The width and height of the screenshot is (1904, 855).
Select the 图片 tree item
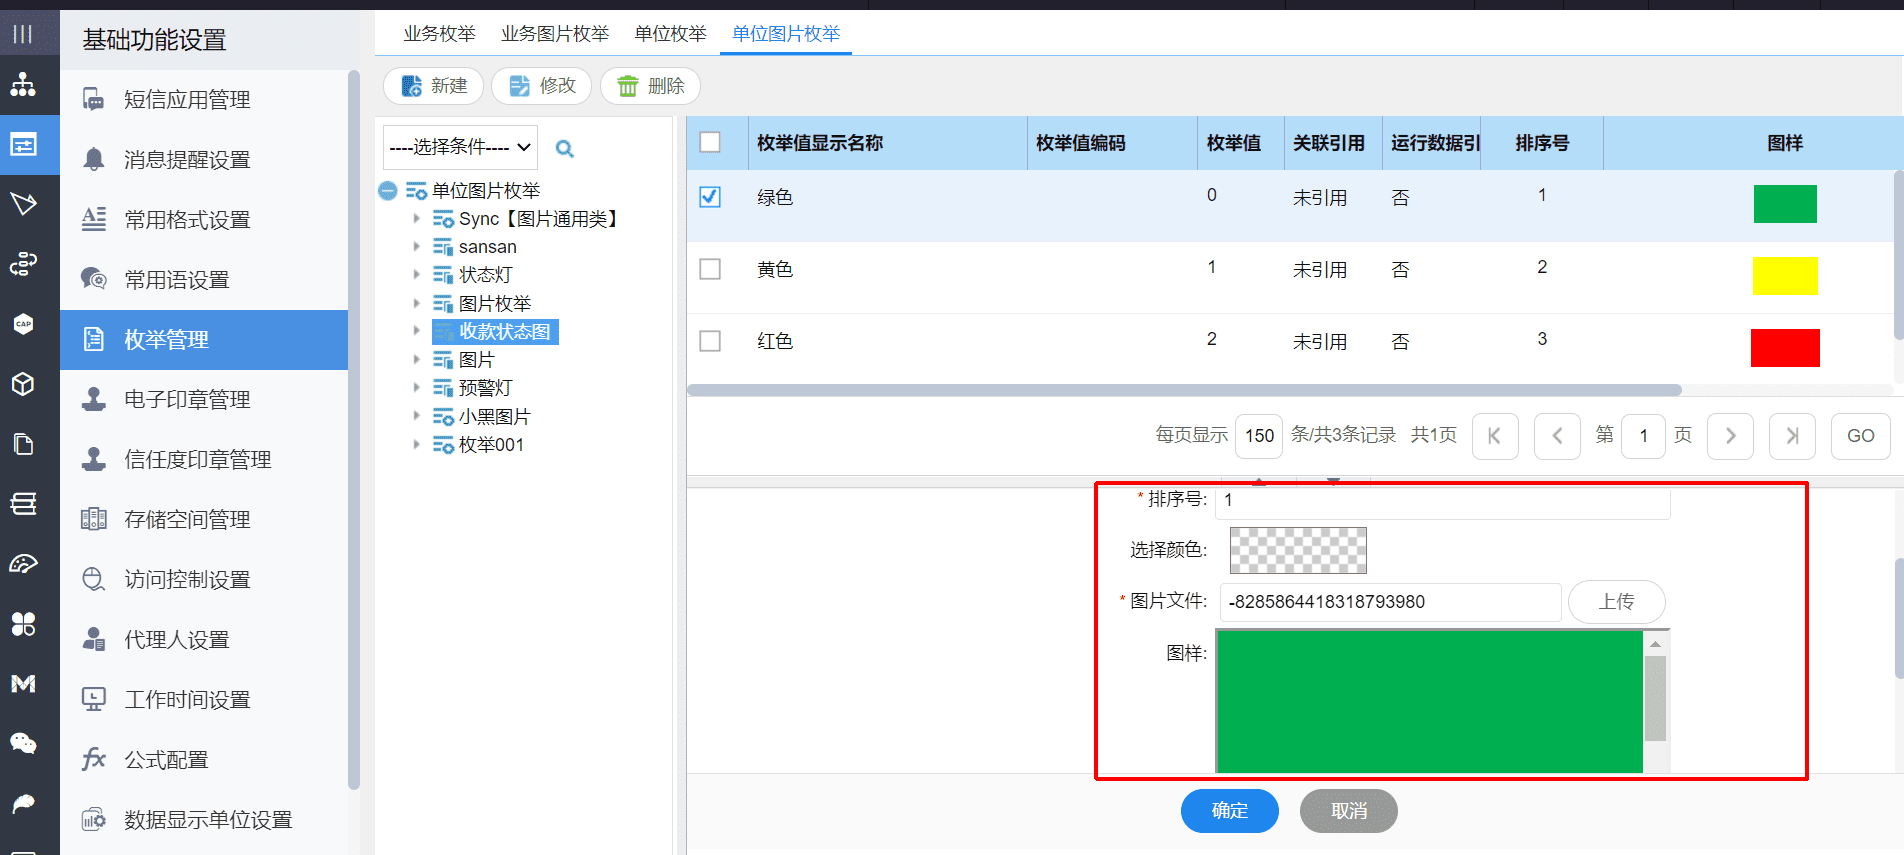click(477, 360)
